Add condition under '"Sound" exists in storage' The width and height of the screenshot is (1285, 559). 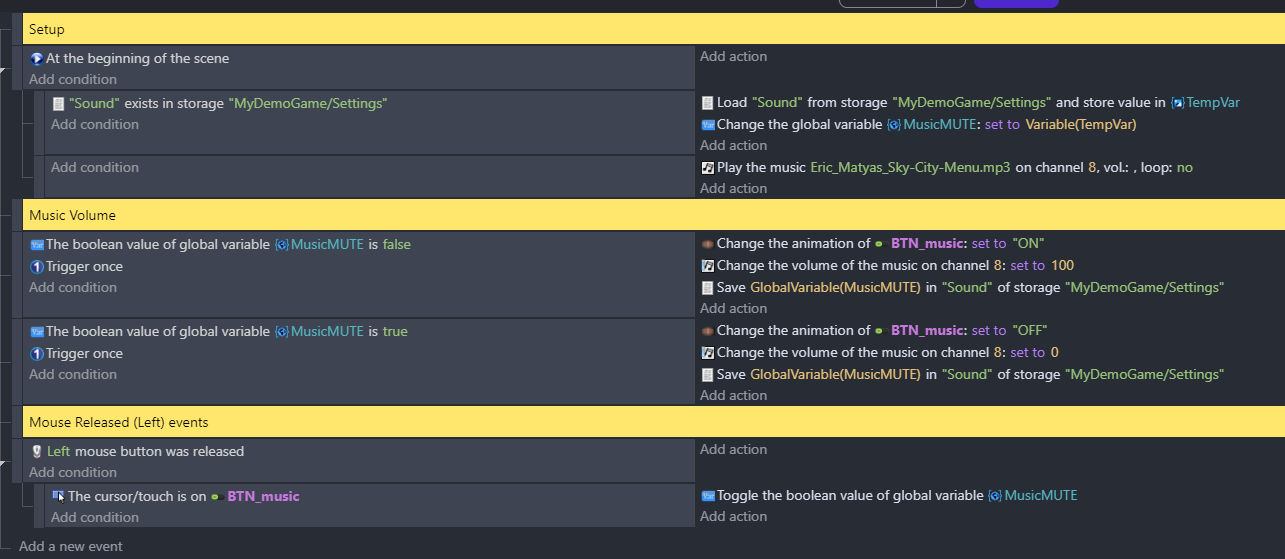pos(95,125)
